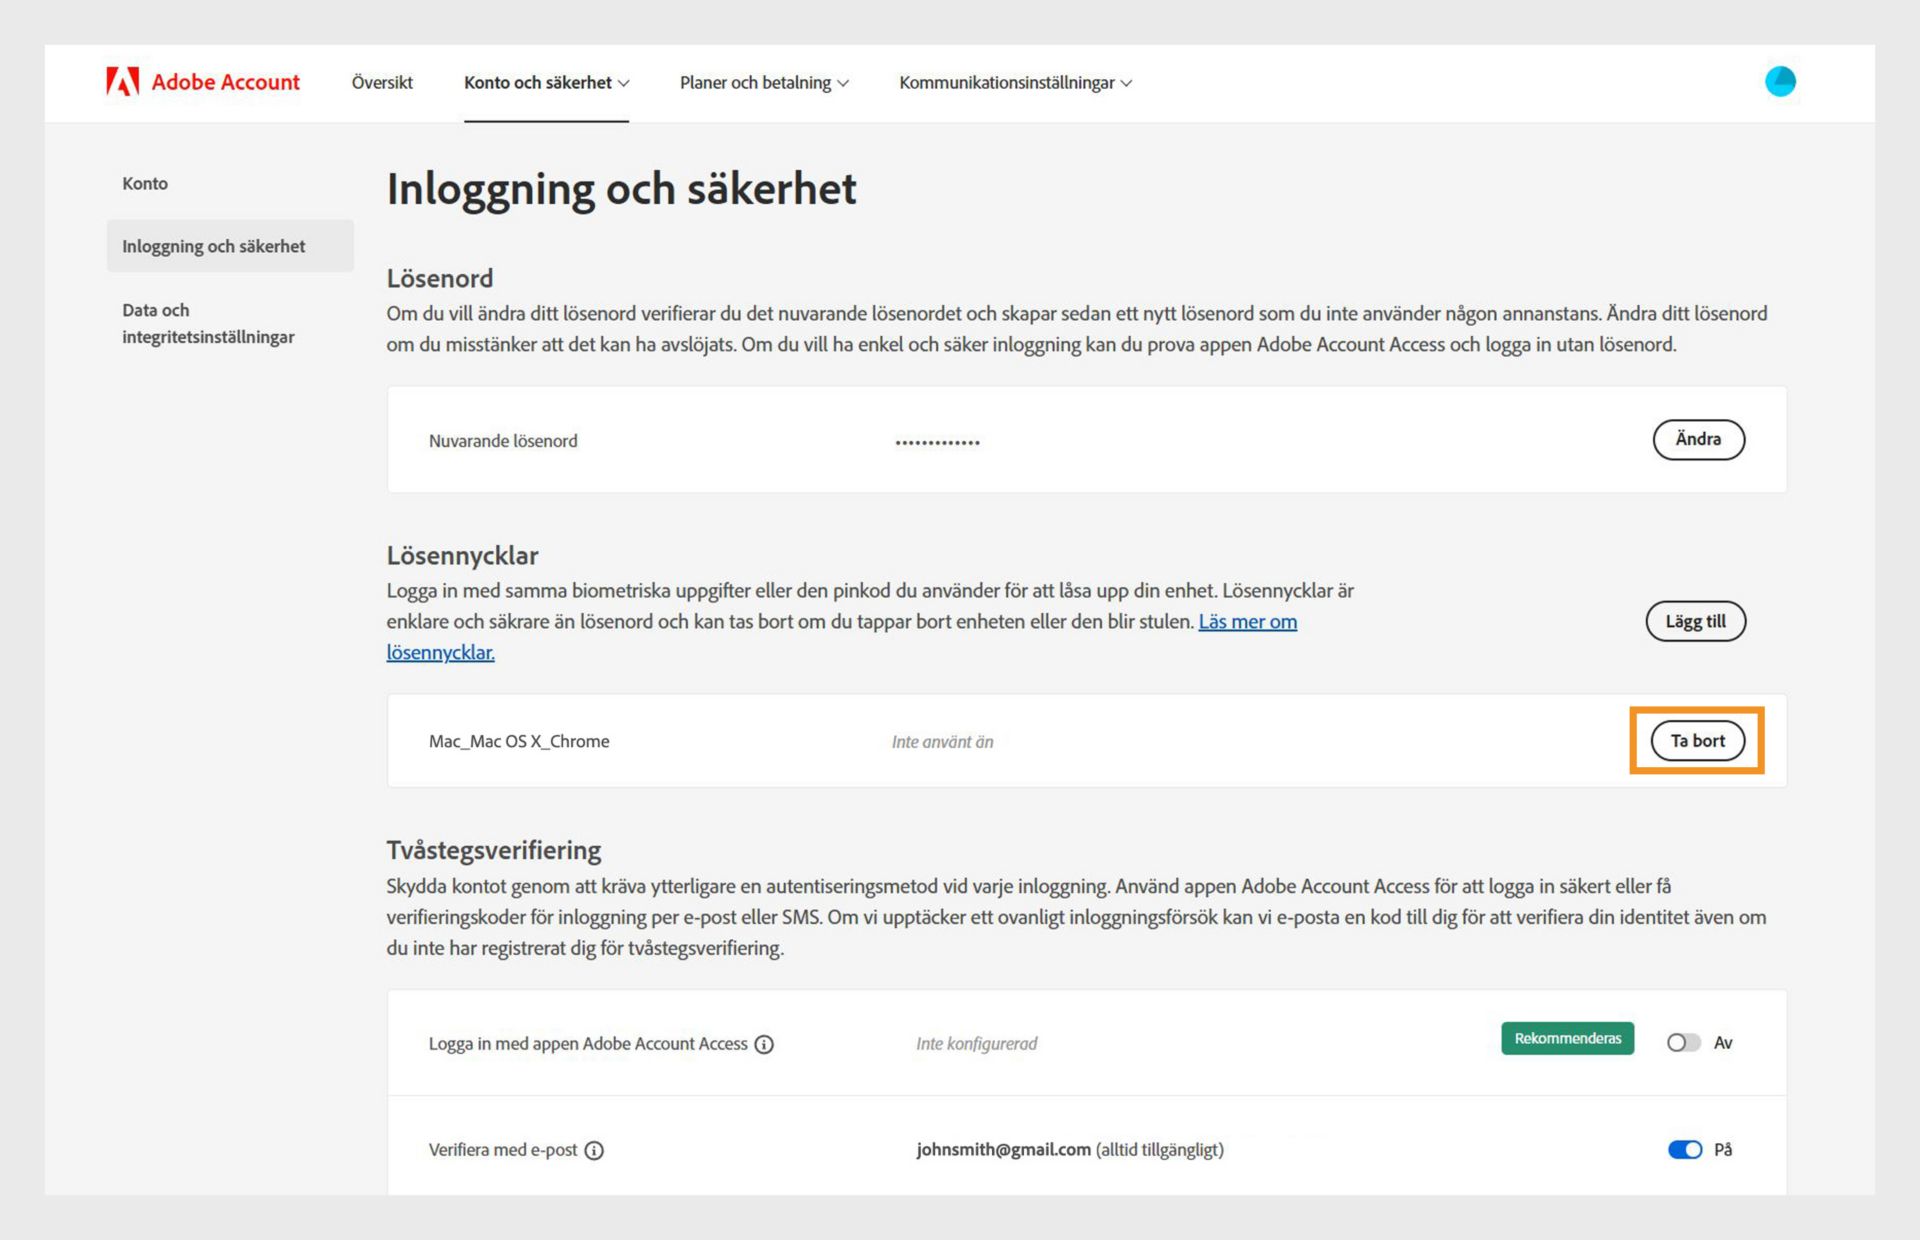Enable Adobe Account Access login toggle

(1683, 1043)
